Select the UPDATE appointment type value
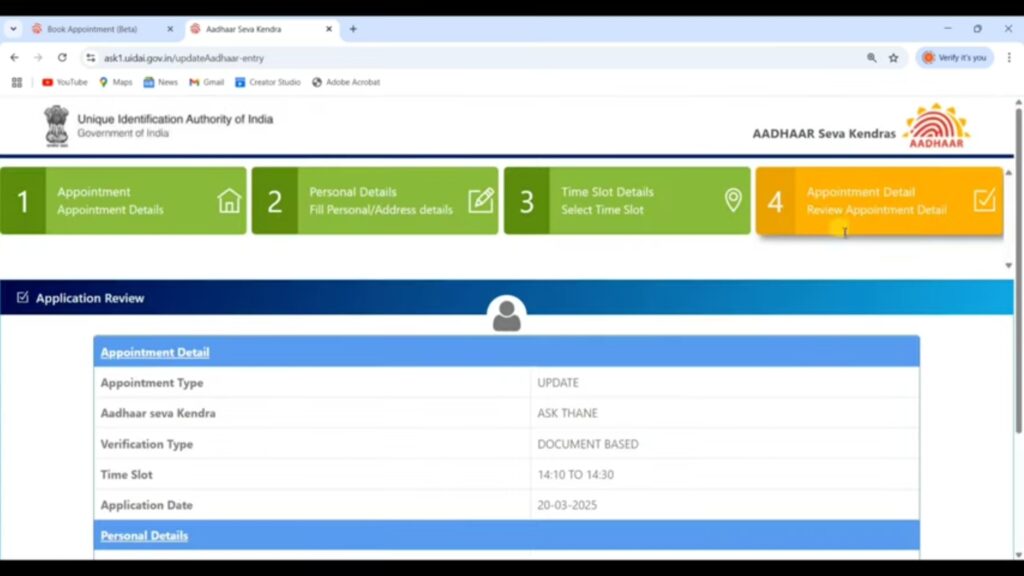 pyautogui.click(x=558, y=383)
